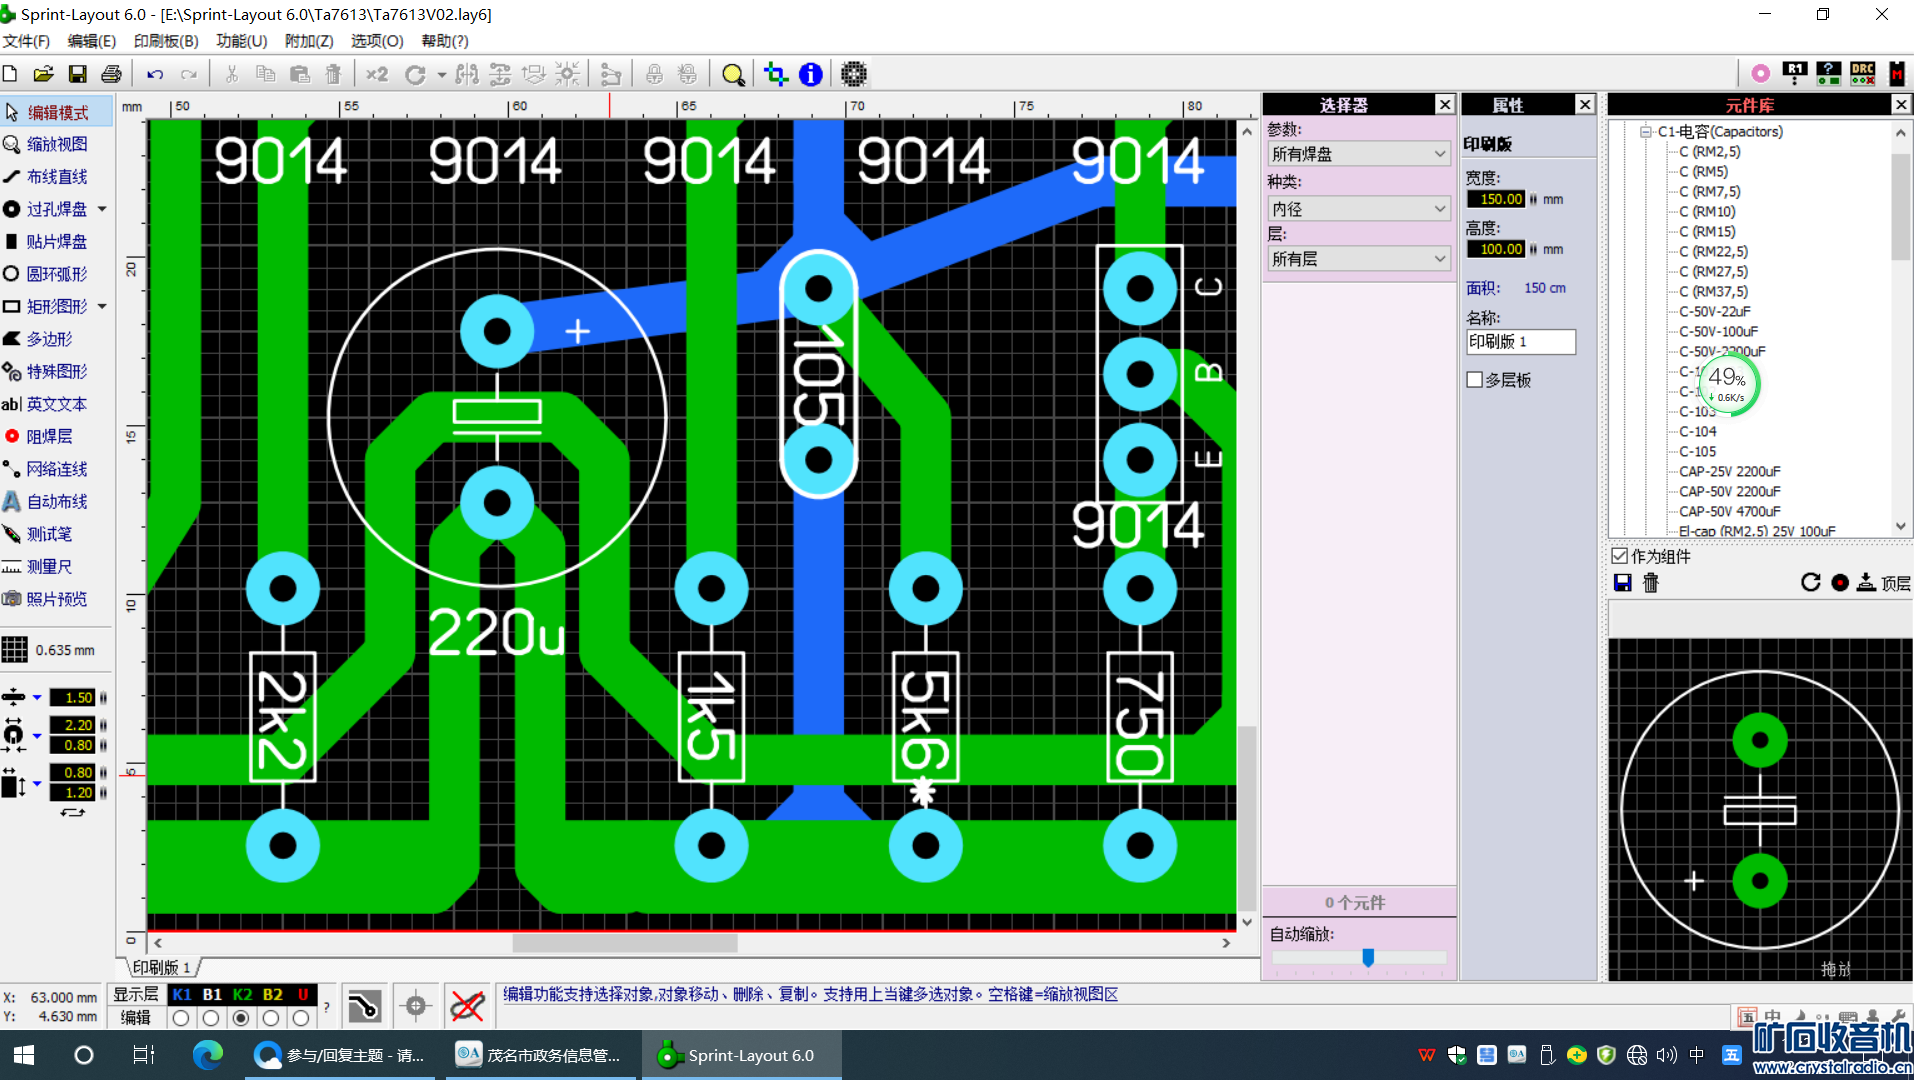The height and width of the screenshot is (1080, 1920).
Task: Select K1 layer radio button for editing
Action: (181, 1018)
